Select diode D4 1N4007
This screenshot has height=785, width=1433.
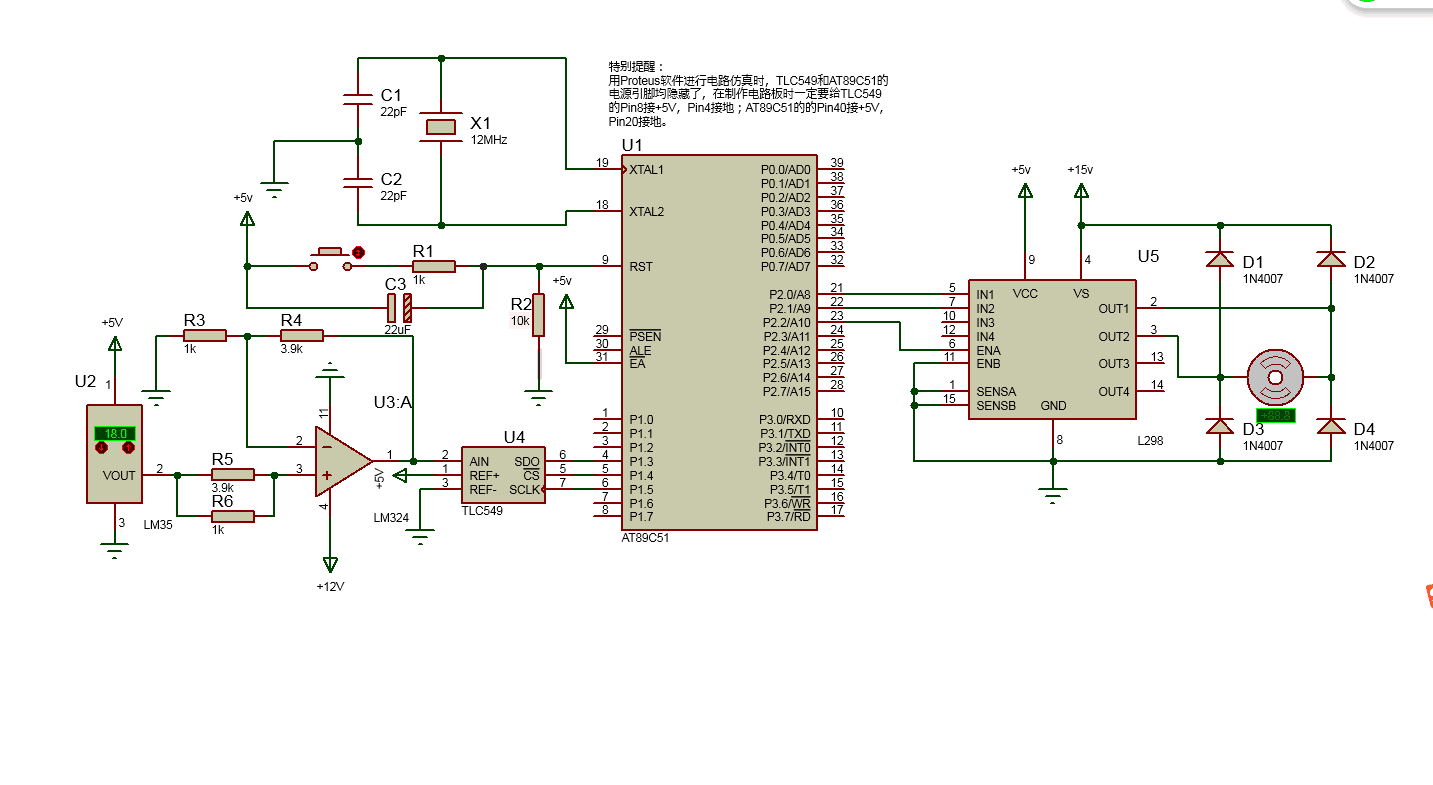click(1331, 425)
